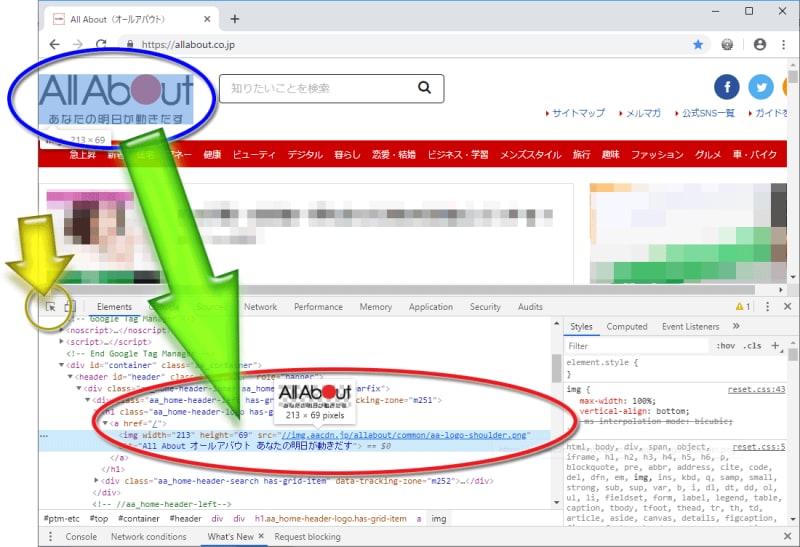Open the Application tab
Image resolution: width=800 pixels, height=547 pixels.
pyautogui.click(x=431, y=307)
